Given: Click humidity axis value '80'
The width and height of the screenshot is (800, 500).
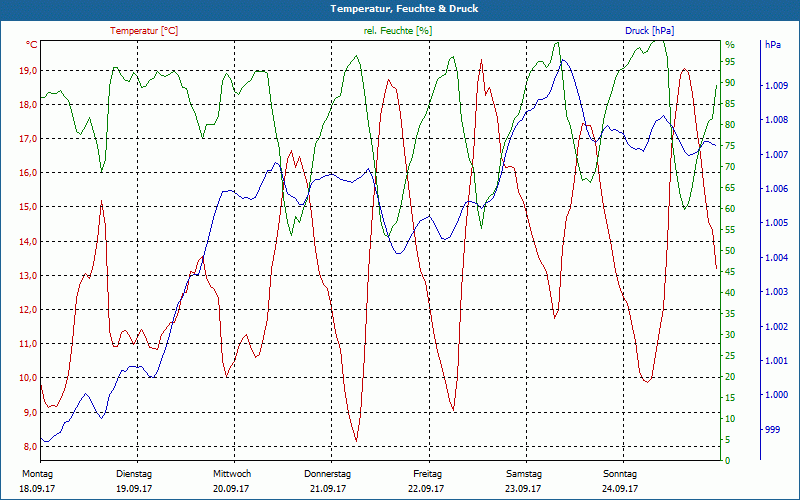Looking at the screenshot, I should 730,125.
